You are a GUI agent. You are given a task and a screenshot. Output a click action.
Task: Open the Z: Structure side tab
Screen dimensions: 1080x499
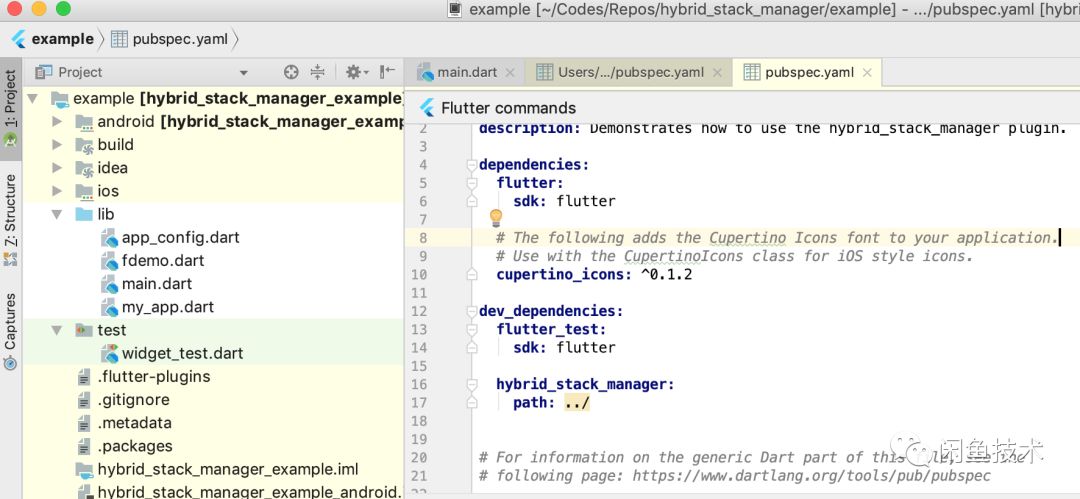pyautogui.click(x=10, y=219)
